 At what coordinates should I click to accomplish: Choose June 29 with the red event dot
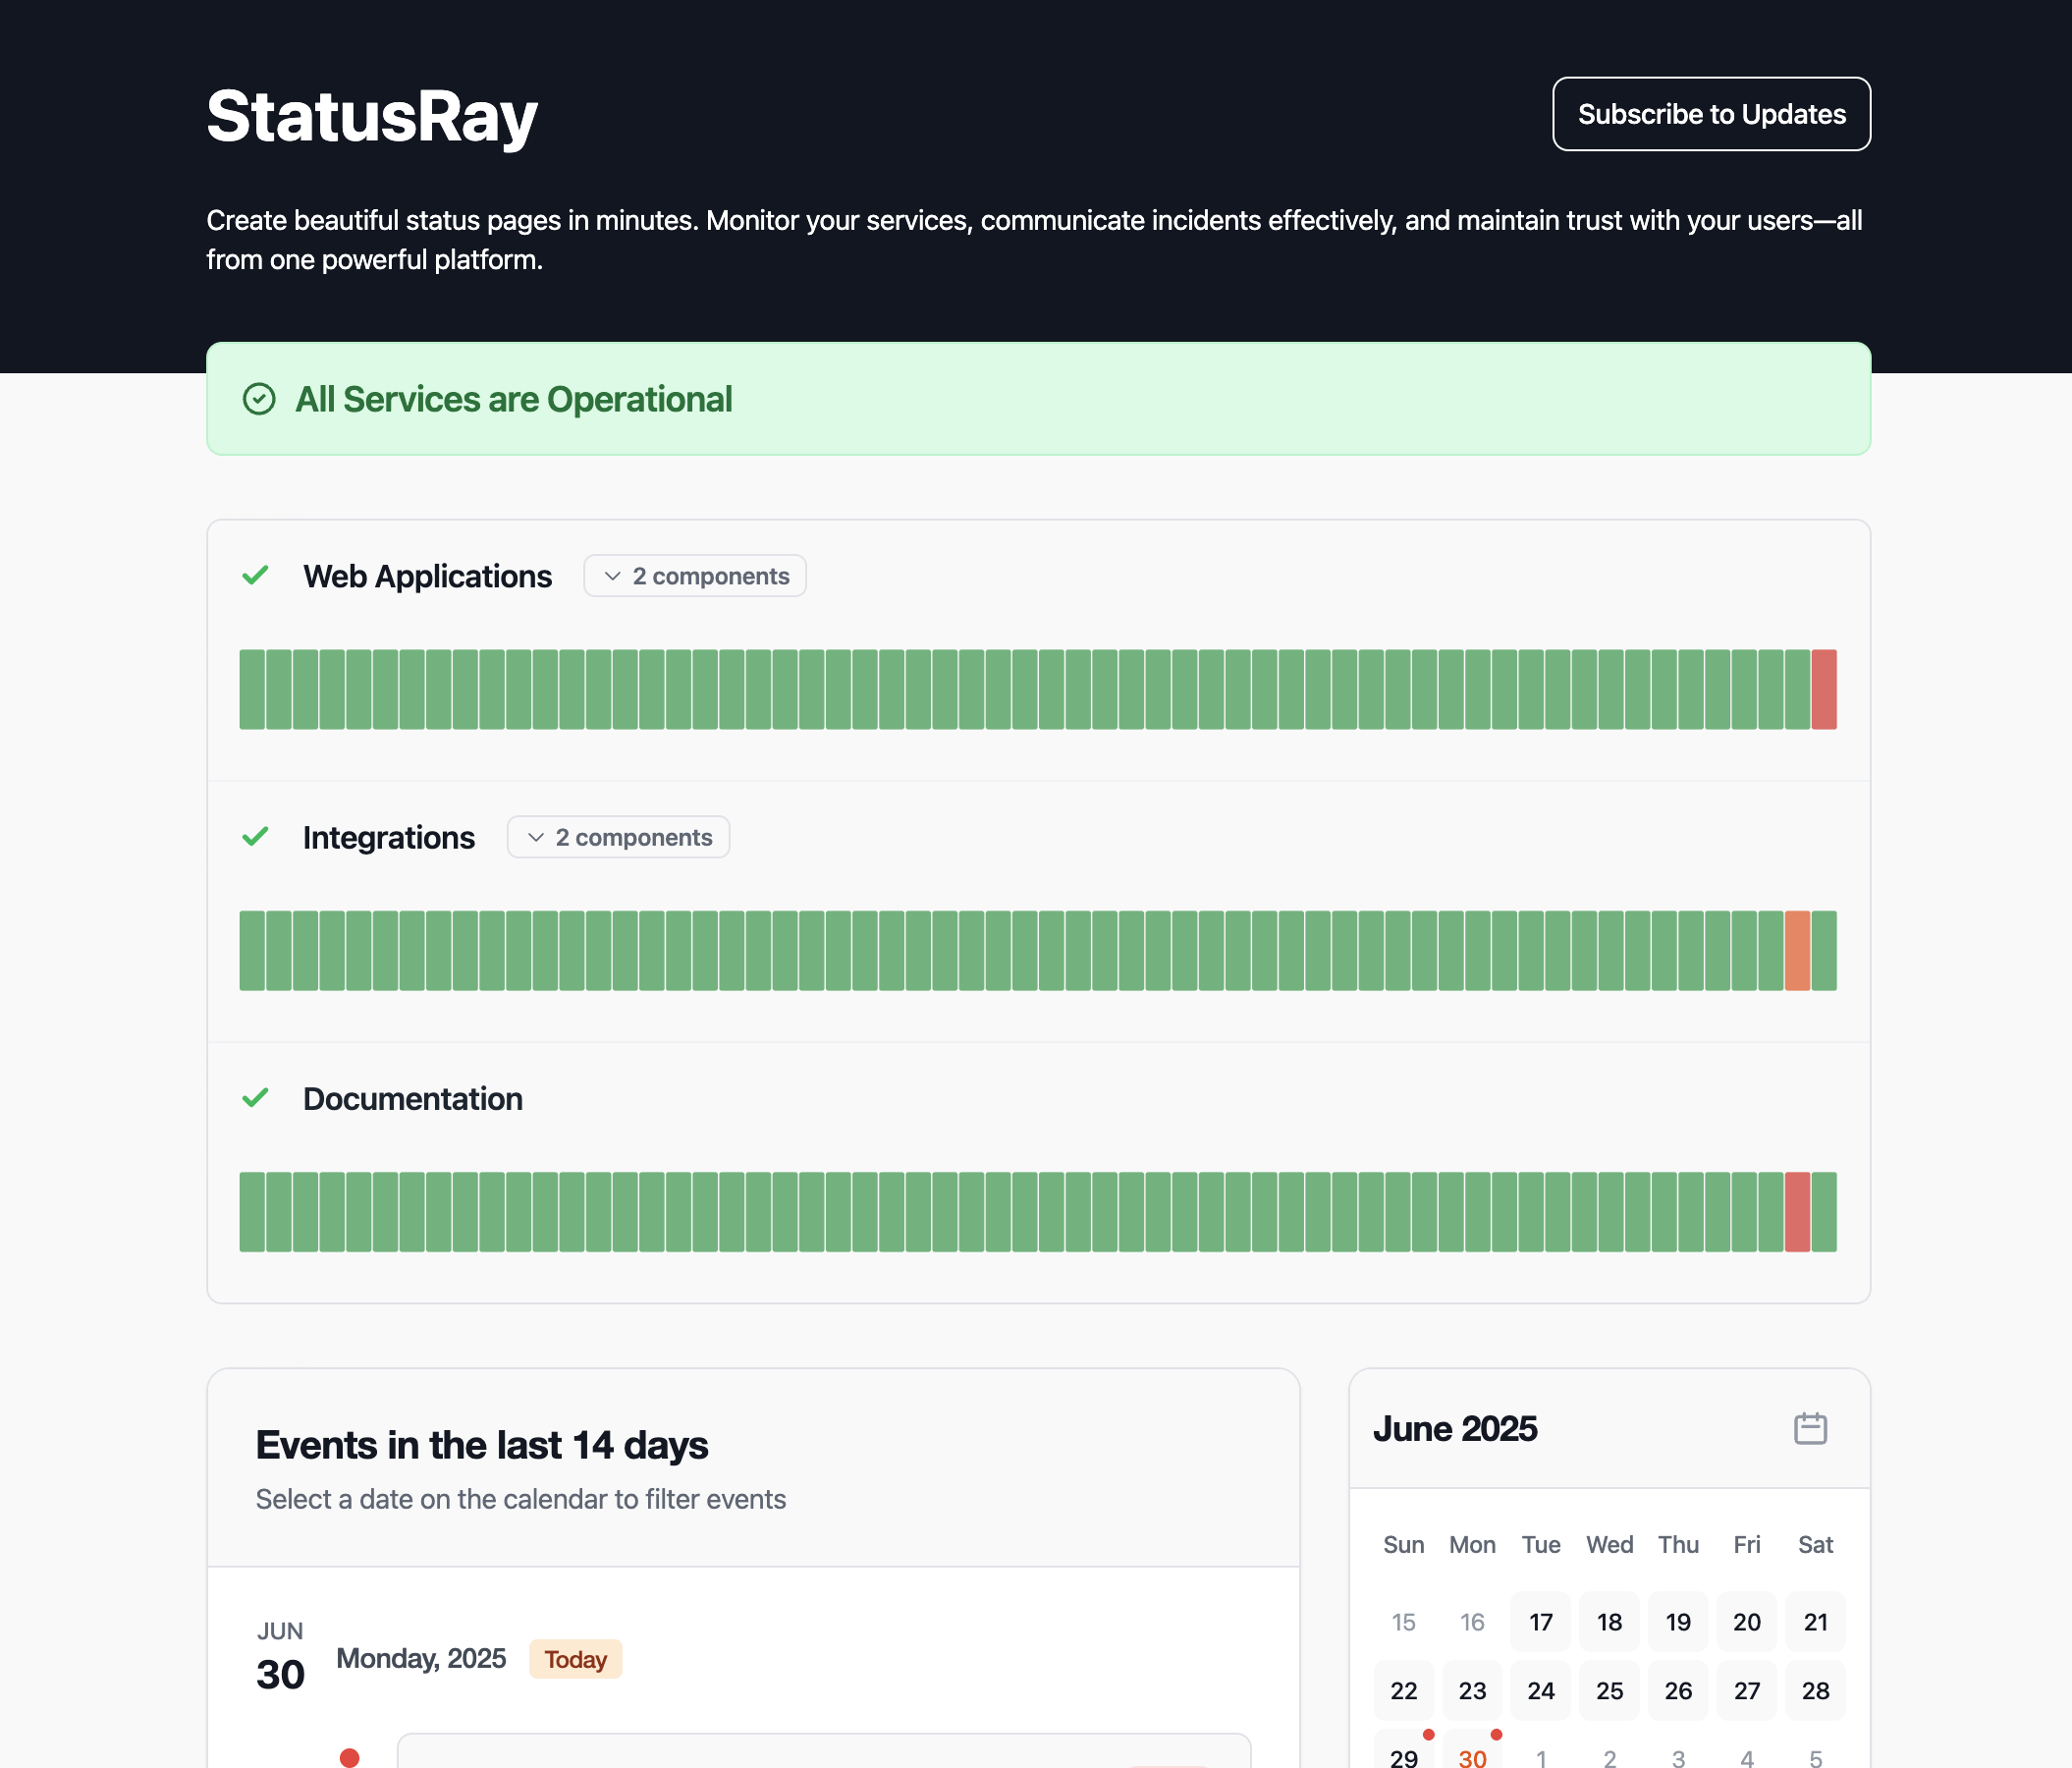point(1404,1751)
